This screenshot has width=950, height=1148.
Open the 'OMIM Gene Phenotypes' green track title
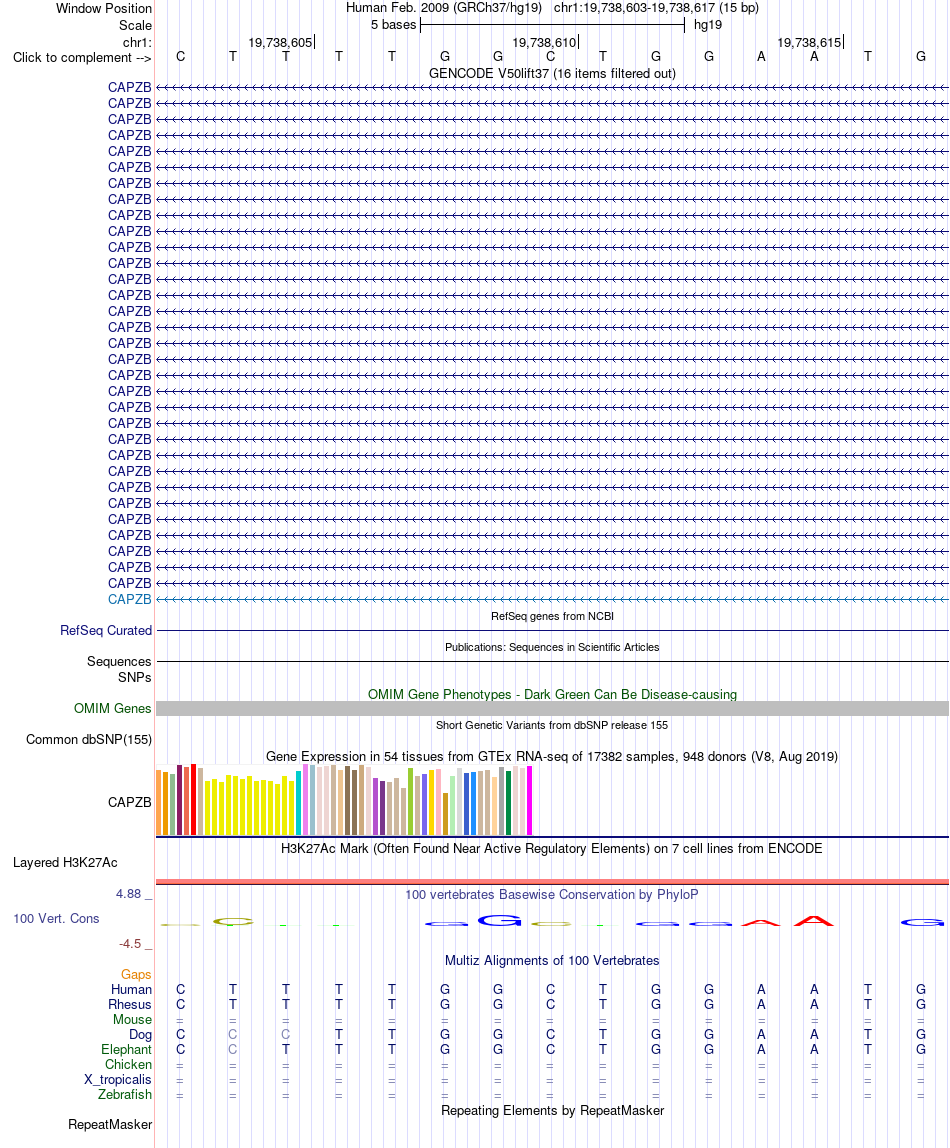pyautogui.click(x=552, y=694)
